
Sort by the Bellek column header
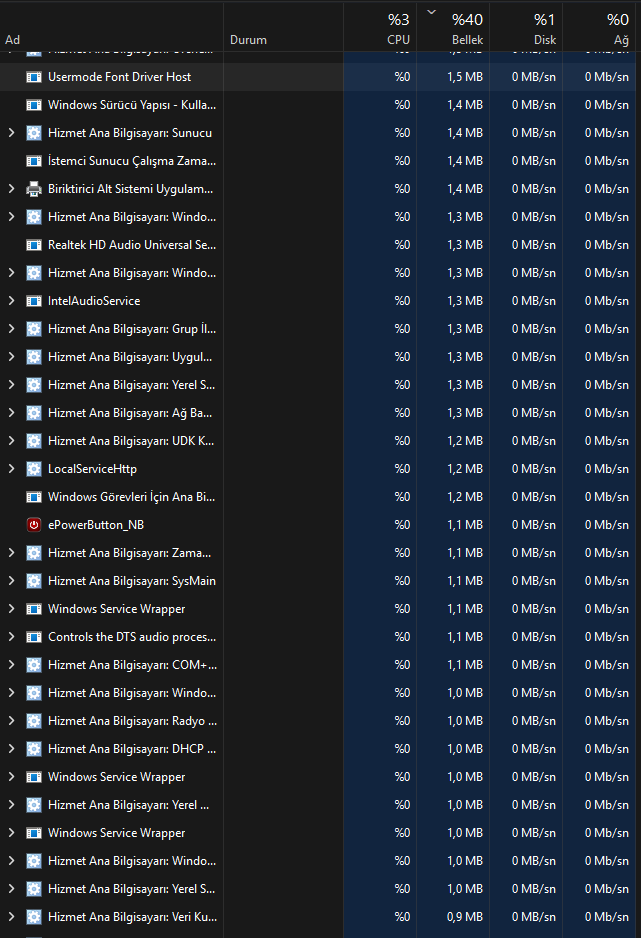coord(453,28)
